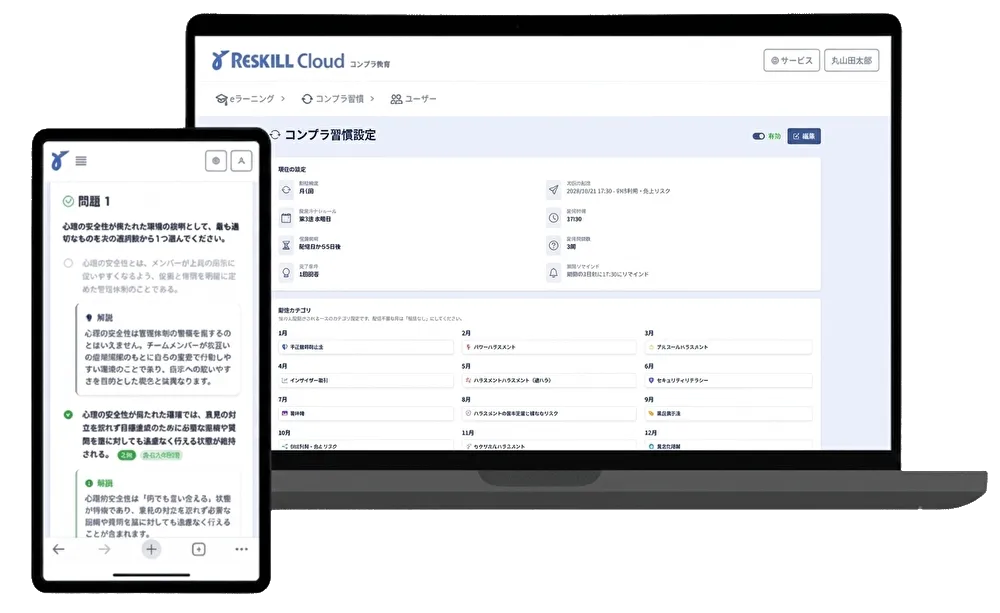Click the サービス button in header
This screenshot has height=613, width=1000.
point(791,61)
